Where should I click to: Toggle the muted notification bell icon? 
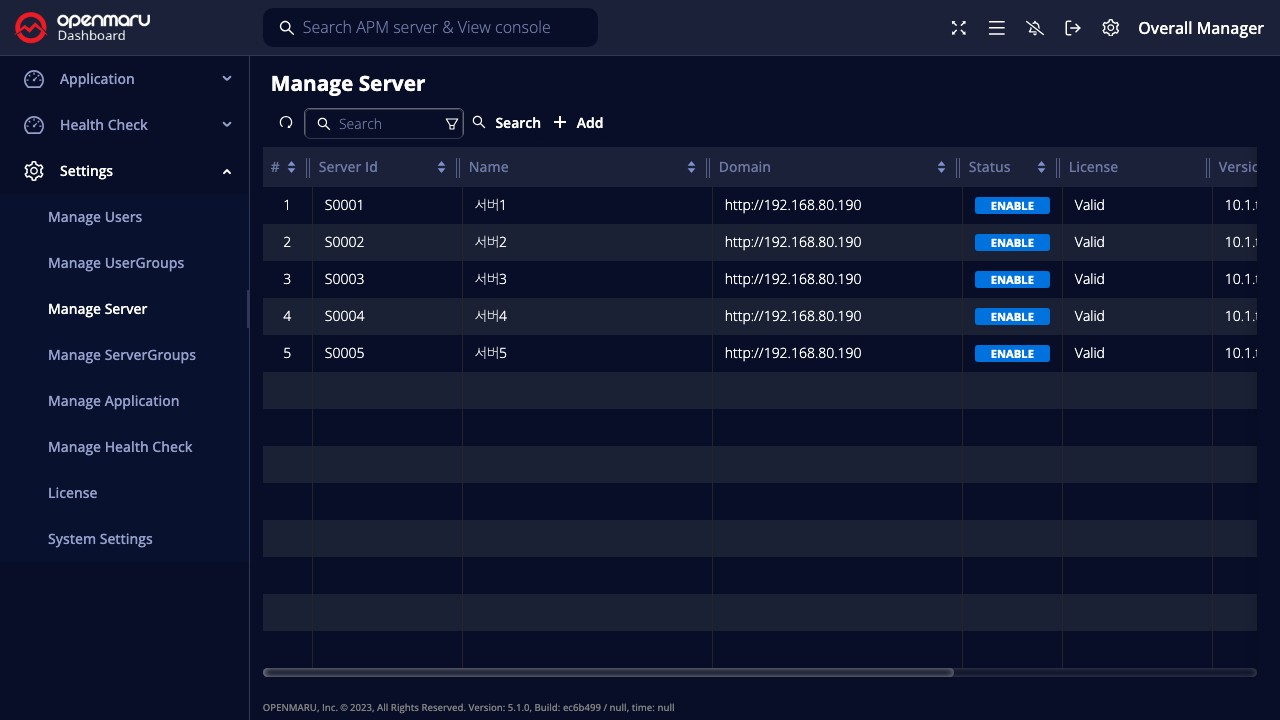[1035, 28]
